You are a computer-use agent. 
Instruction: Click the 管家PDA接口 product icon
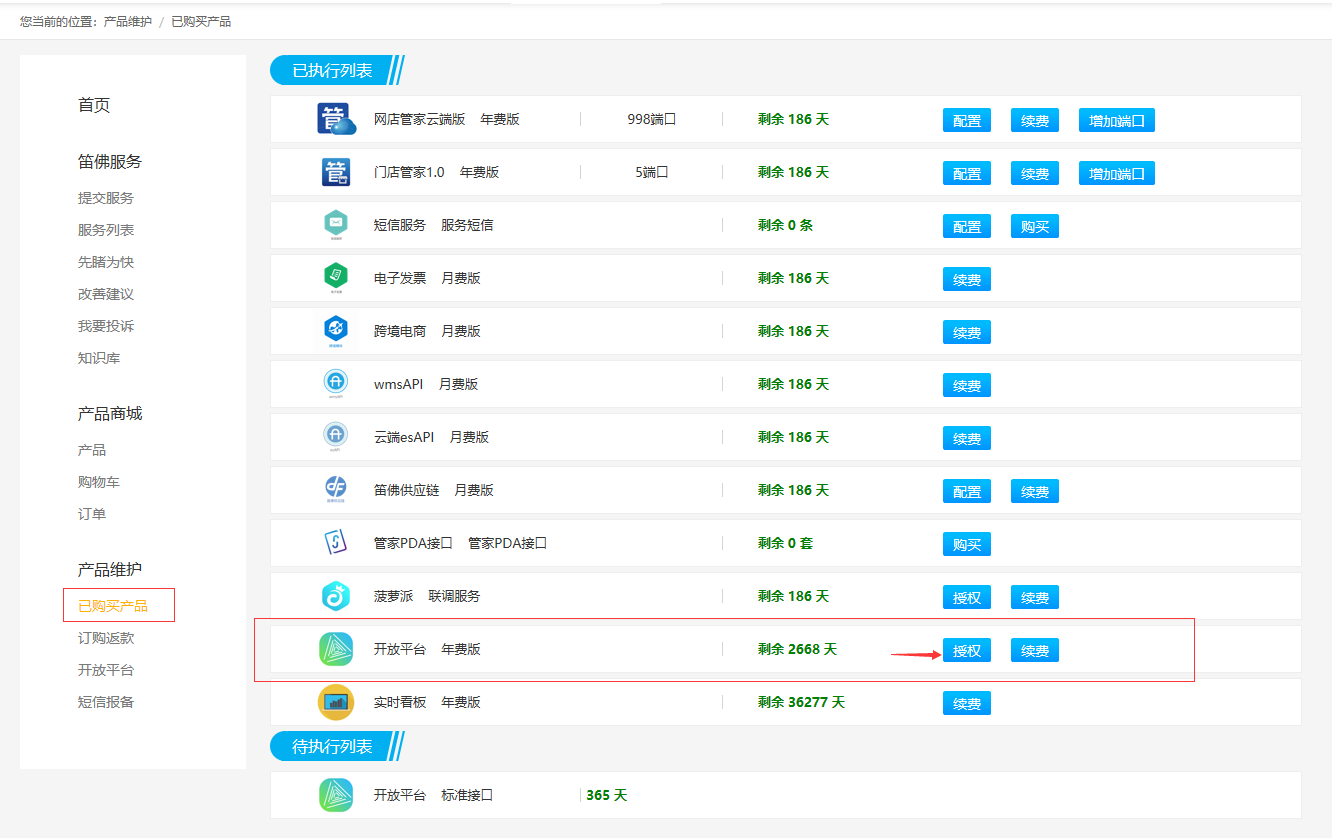(x=336, y=543)
